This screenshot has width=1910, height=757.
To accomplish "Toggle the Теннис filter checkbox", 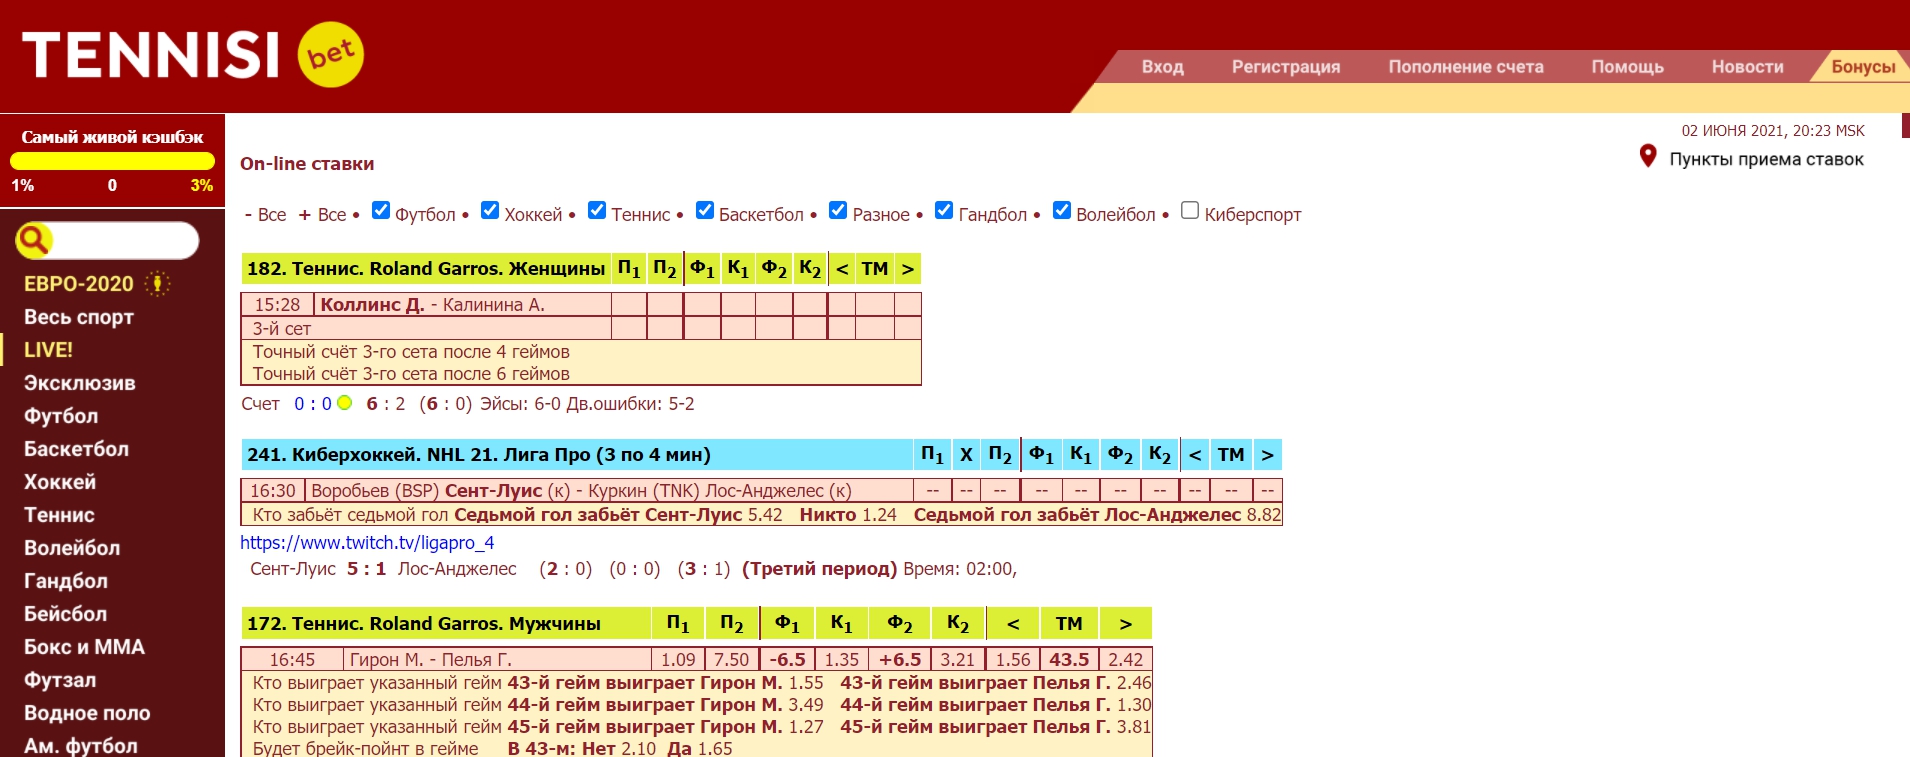I will 597,210.
